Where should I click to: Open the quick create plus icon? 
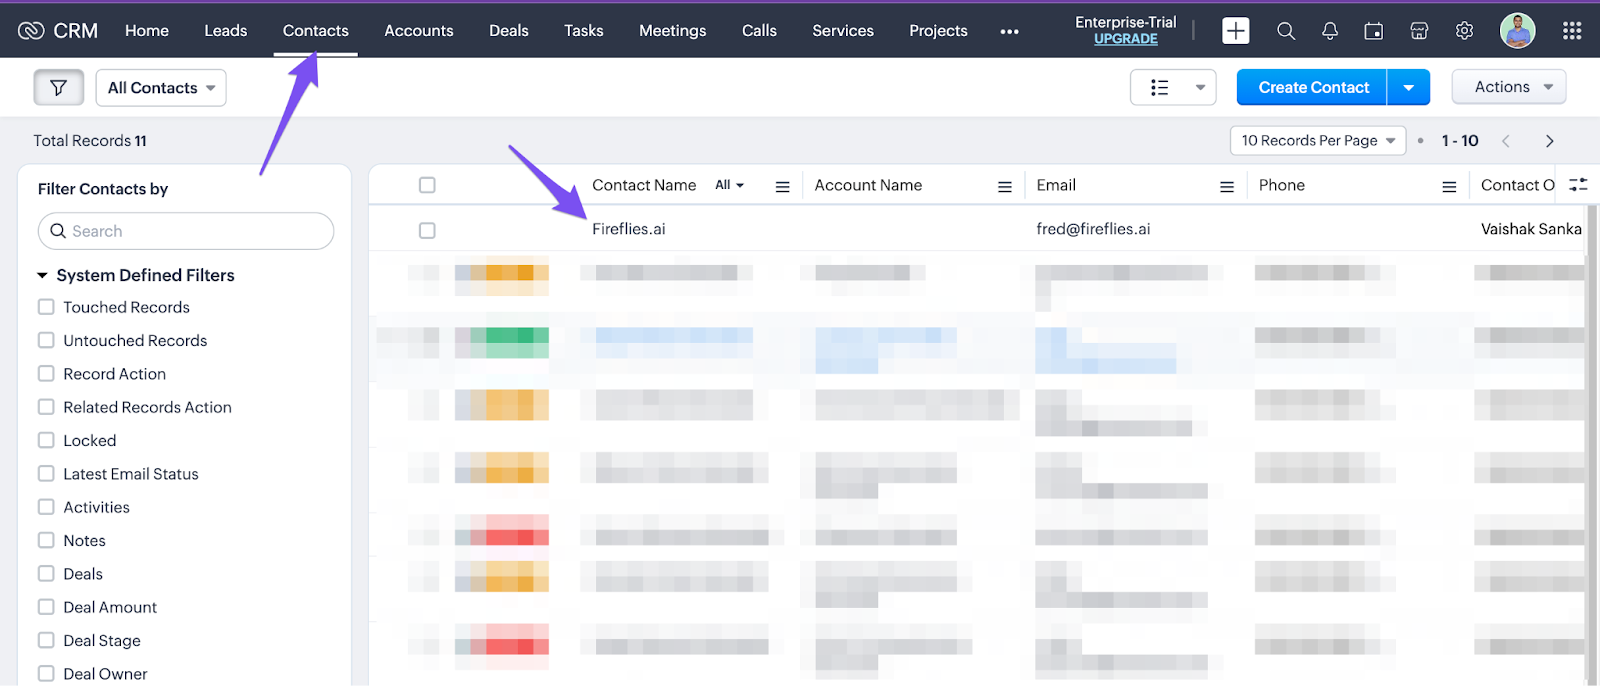pyautogui.click(x=1235, y=31)
